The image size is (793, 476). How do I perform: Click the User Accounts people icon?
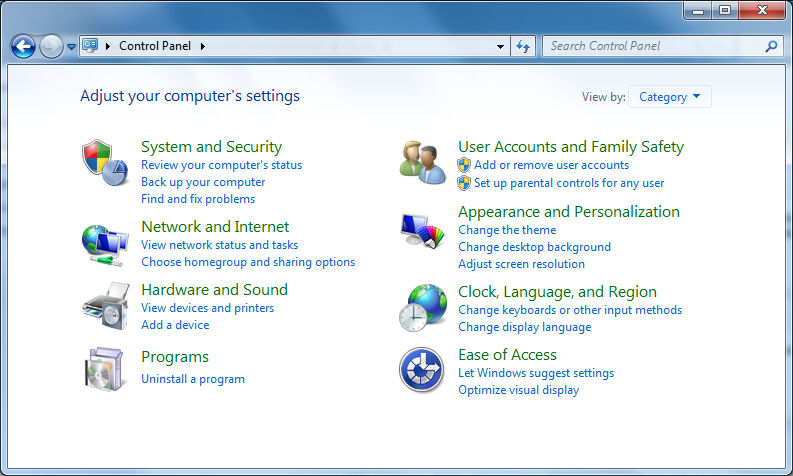click(x=422, y=161)
